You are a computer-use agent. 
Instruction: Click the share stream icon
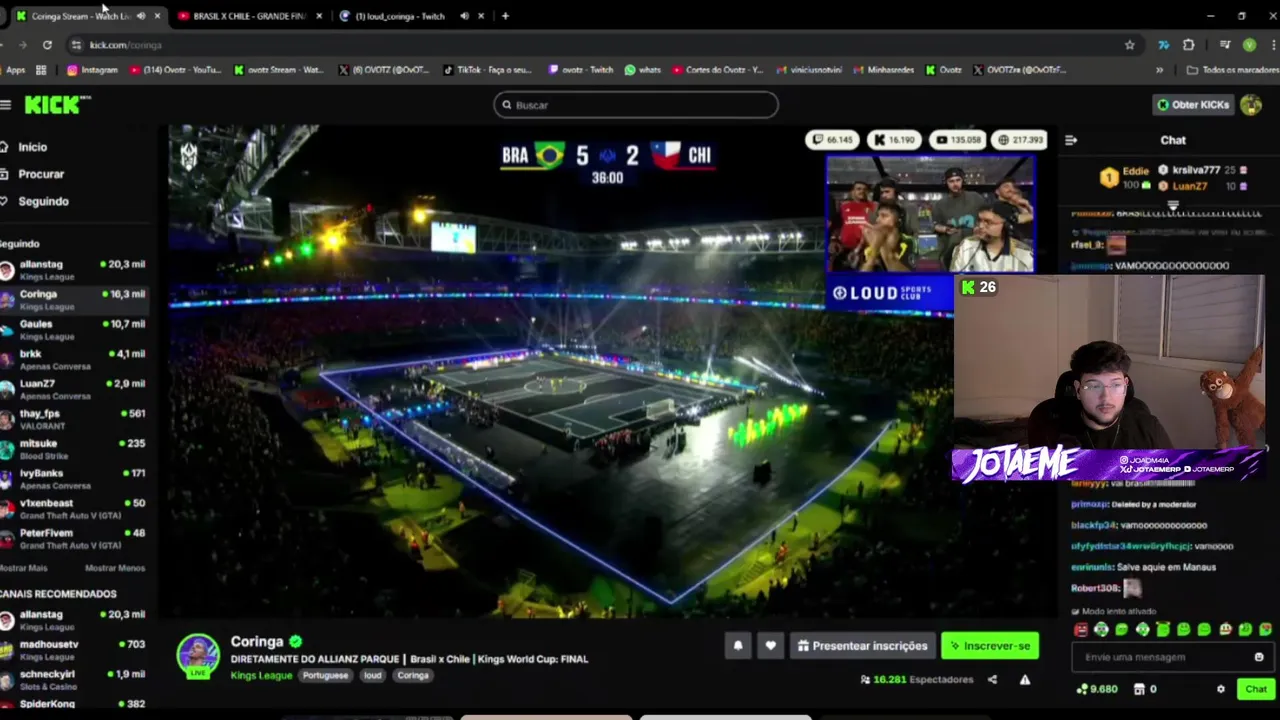[x=992, y=680]
